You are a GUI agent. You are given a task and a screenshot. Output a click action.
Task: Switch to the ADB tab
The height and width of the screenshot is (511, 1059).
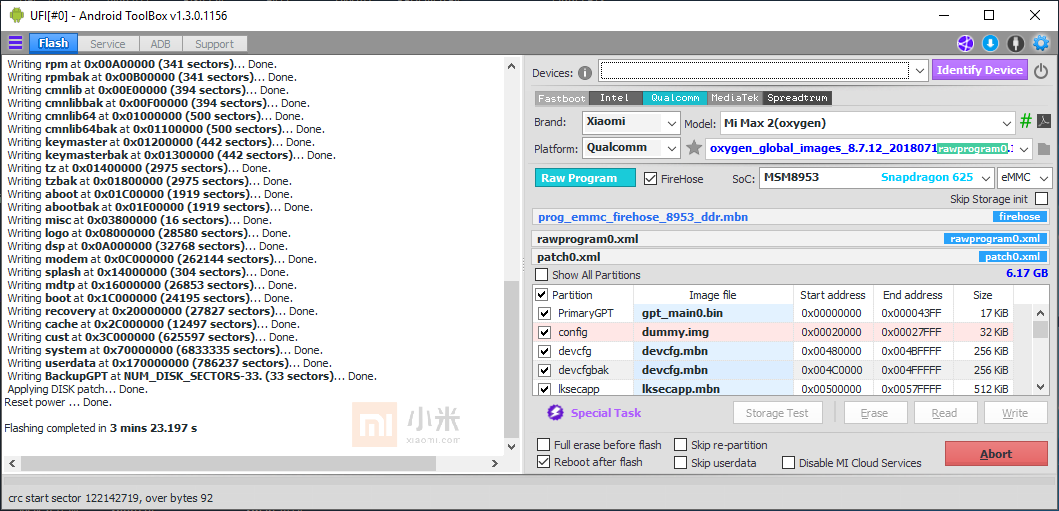tap(161, 44)
